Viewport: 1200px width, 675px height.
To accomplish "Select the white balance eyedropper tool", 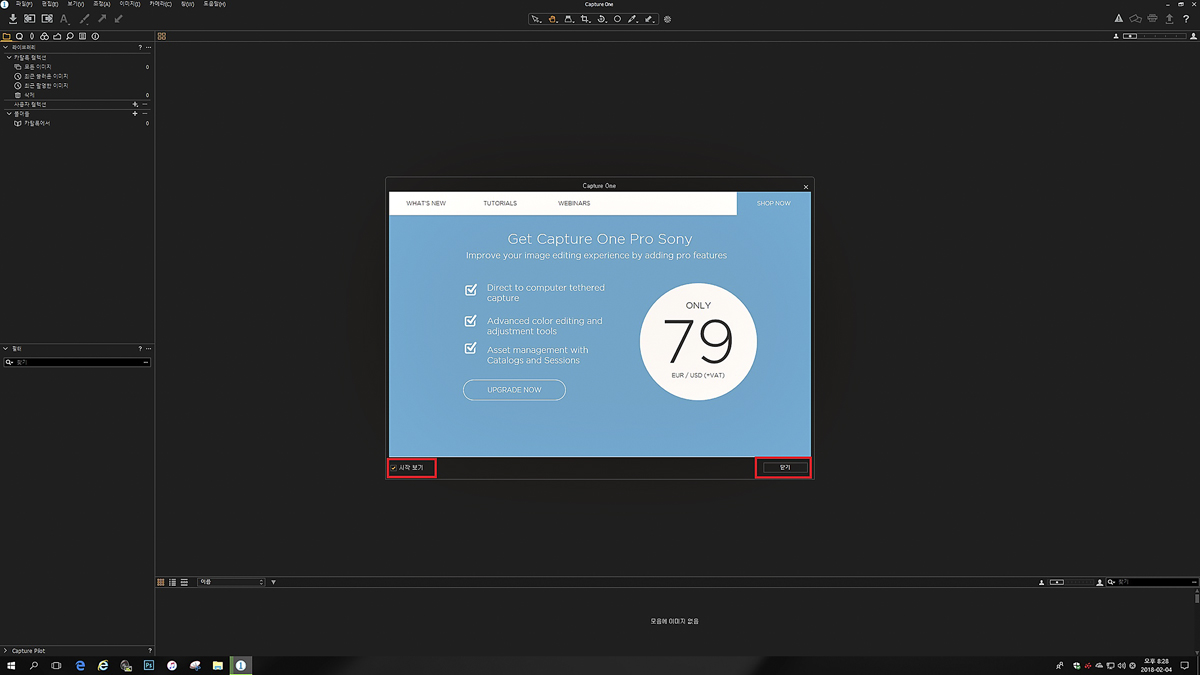I will (633, 19).
